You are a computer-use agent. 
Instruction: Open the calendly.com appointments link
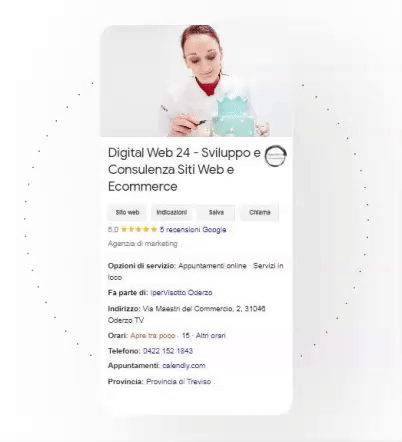tap(184, 366)
